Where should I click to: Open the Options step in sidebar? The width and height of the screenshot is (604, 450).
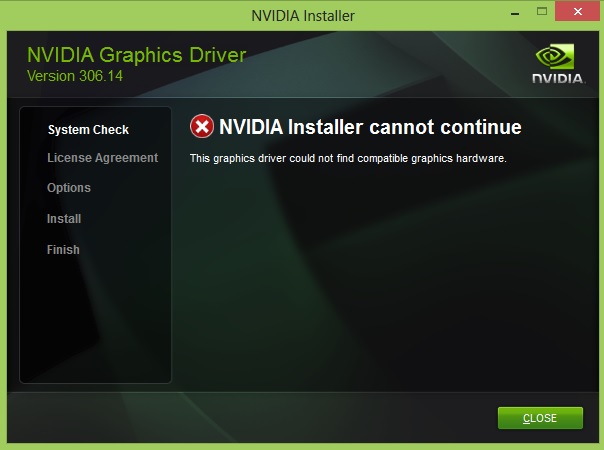coord(69,188)
